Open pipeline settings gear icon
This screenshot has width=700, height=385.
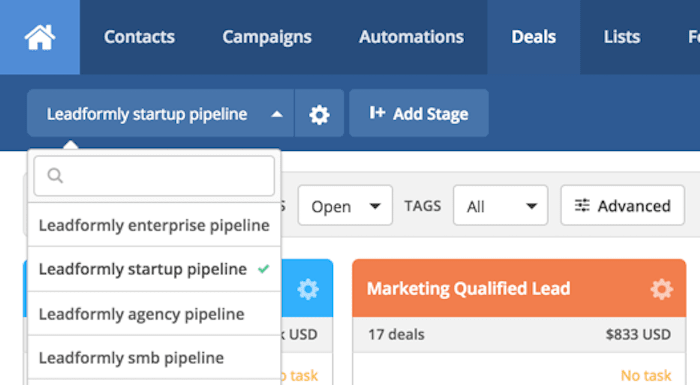(x=319, y=114)
